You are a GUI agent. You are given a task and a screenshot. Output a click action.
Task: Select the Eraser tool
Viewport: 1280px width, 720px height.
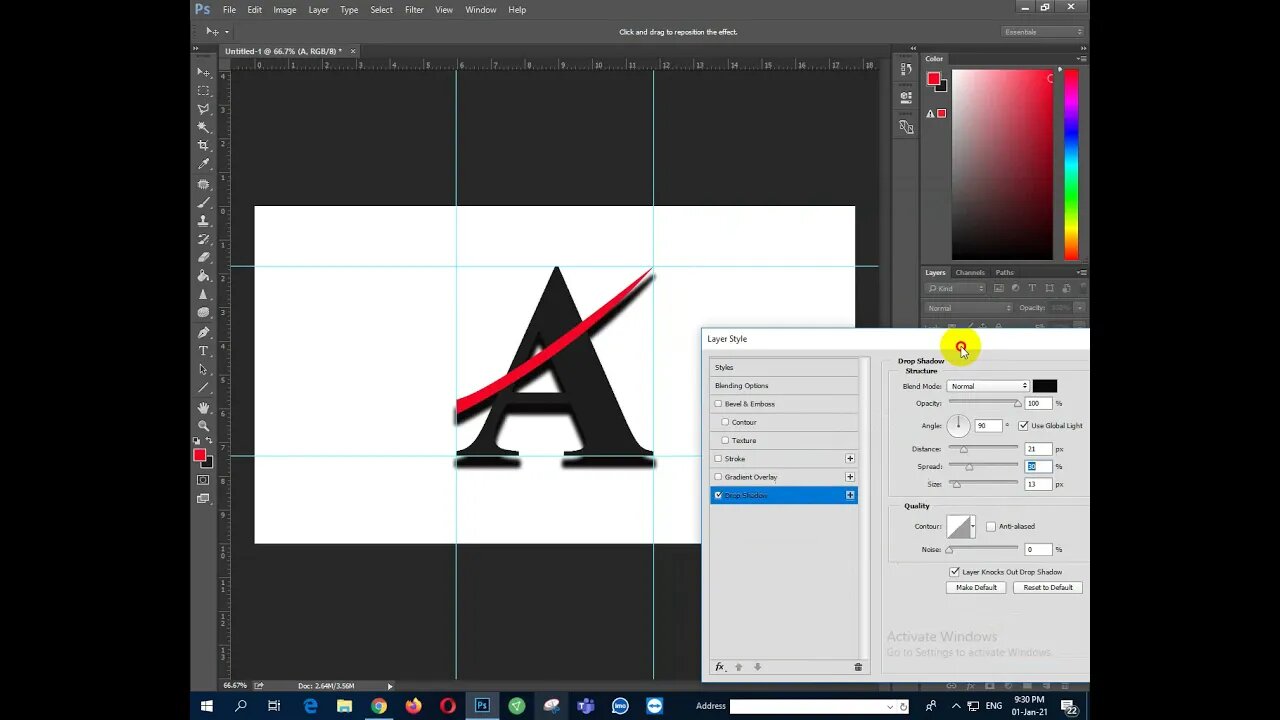point(204,257)
